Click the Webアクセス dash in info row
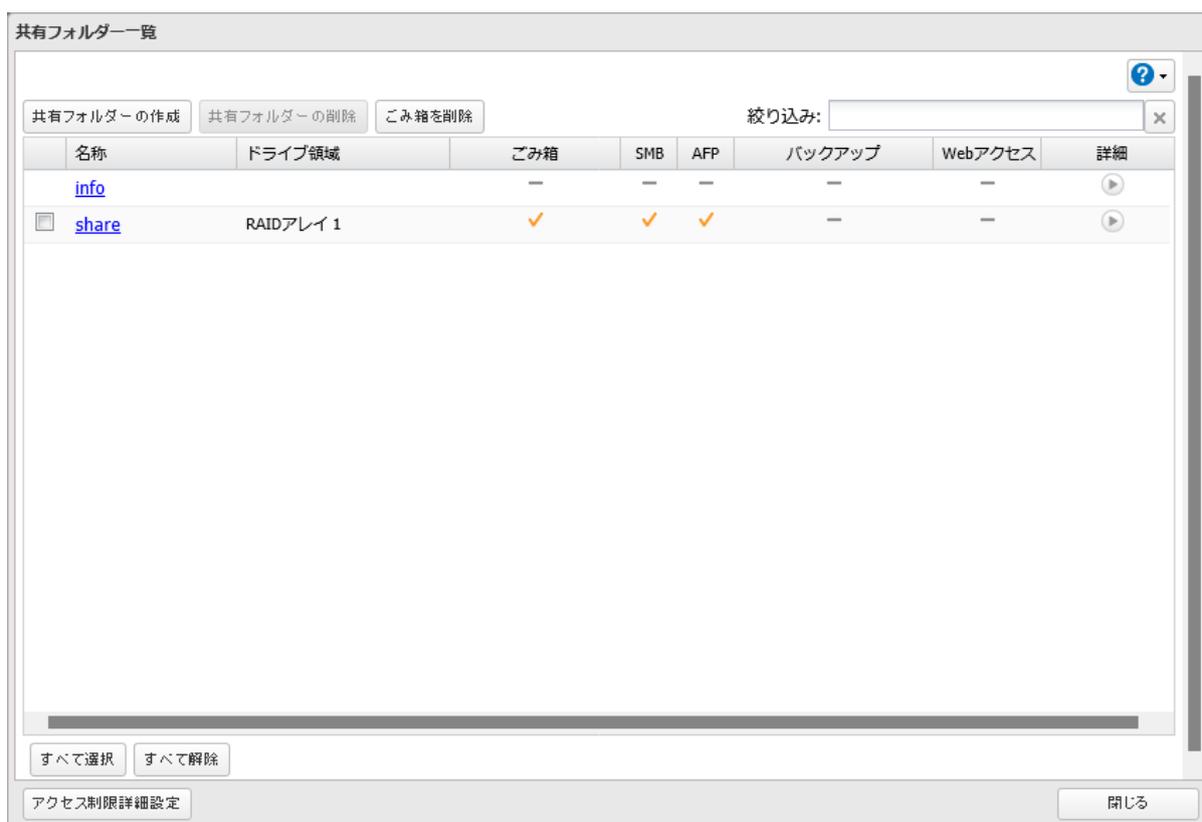This screenshot has width=1202, height=822. point(987,184)
